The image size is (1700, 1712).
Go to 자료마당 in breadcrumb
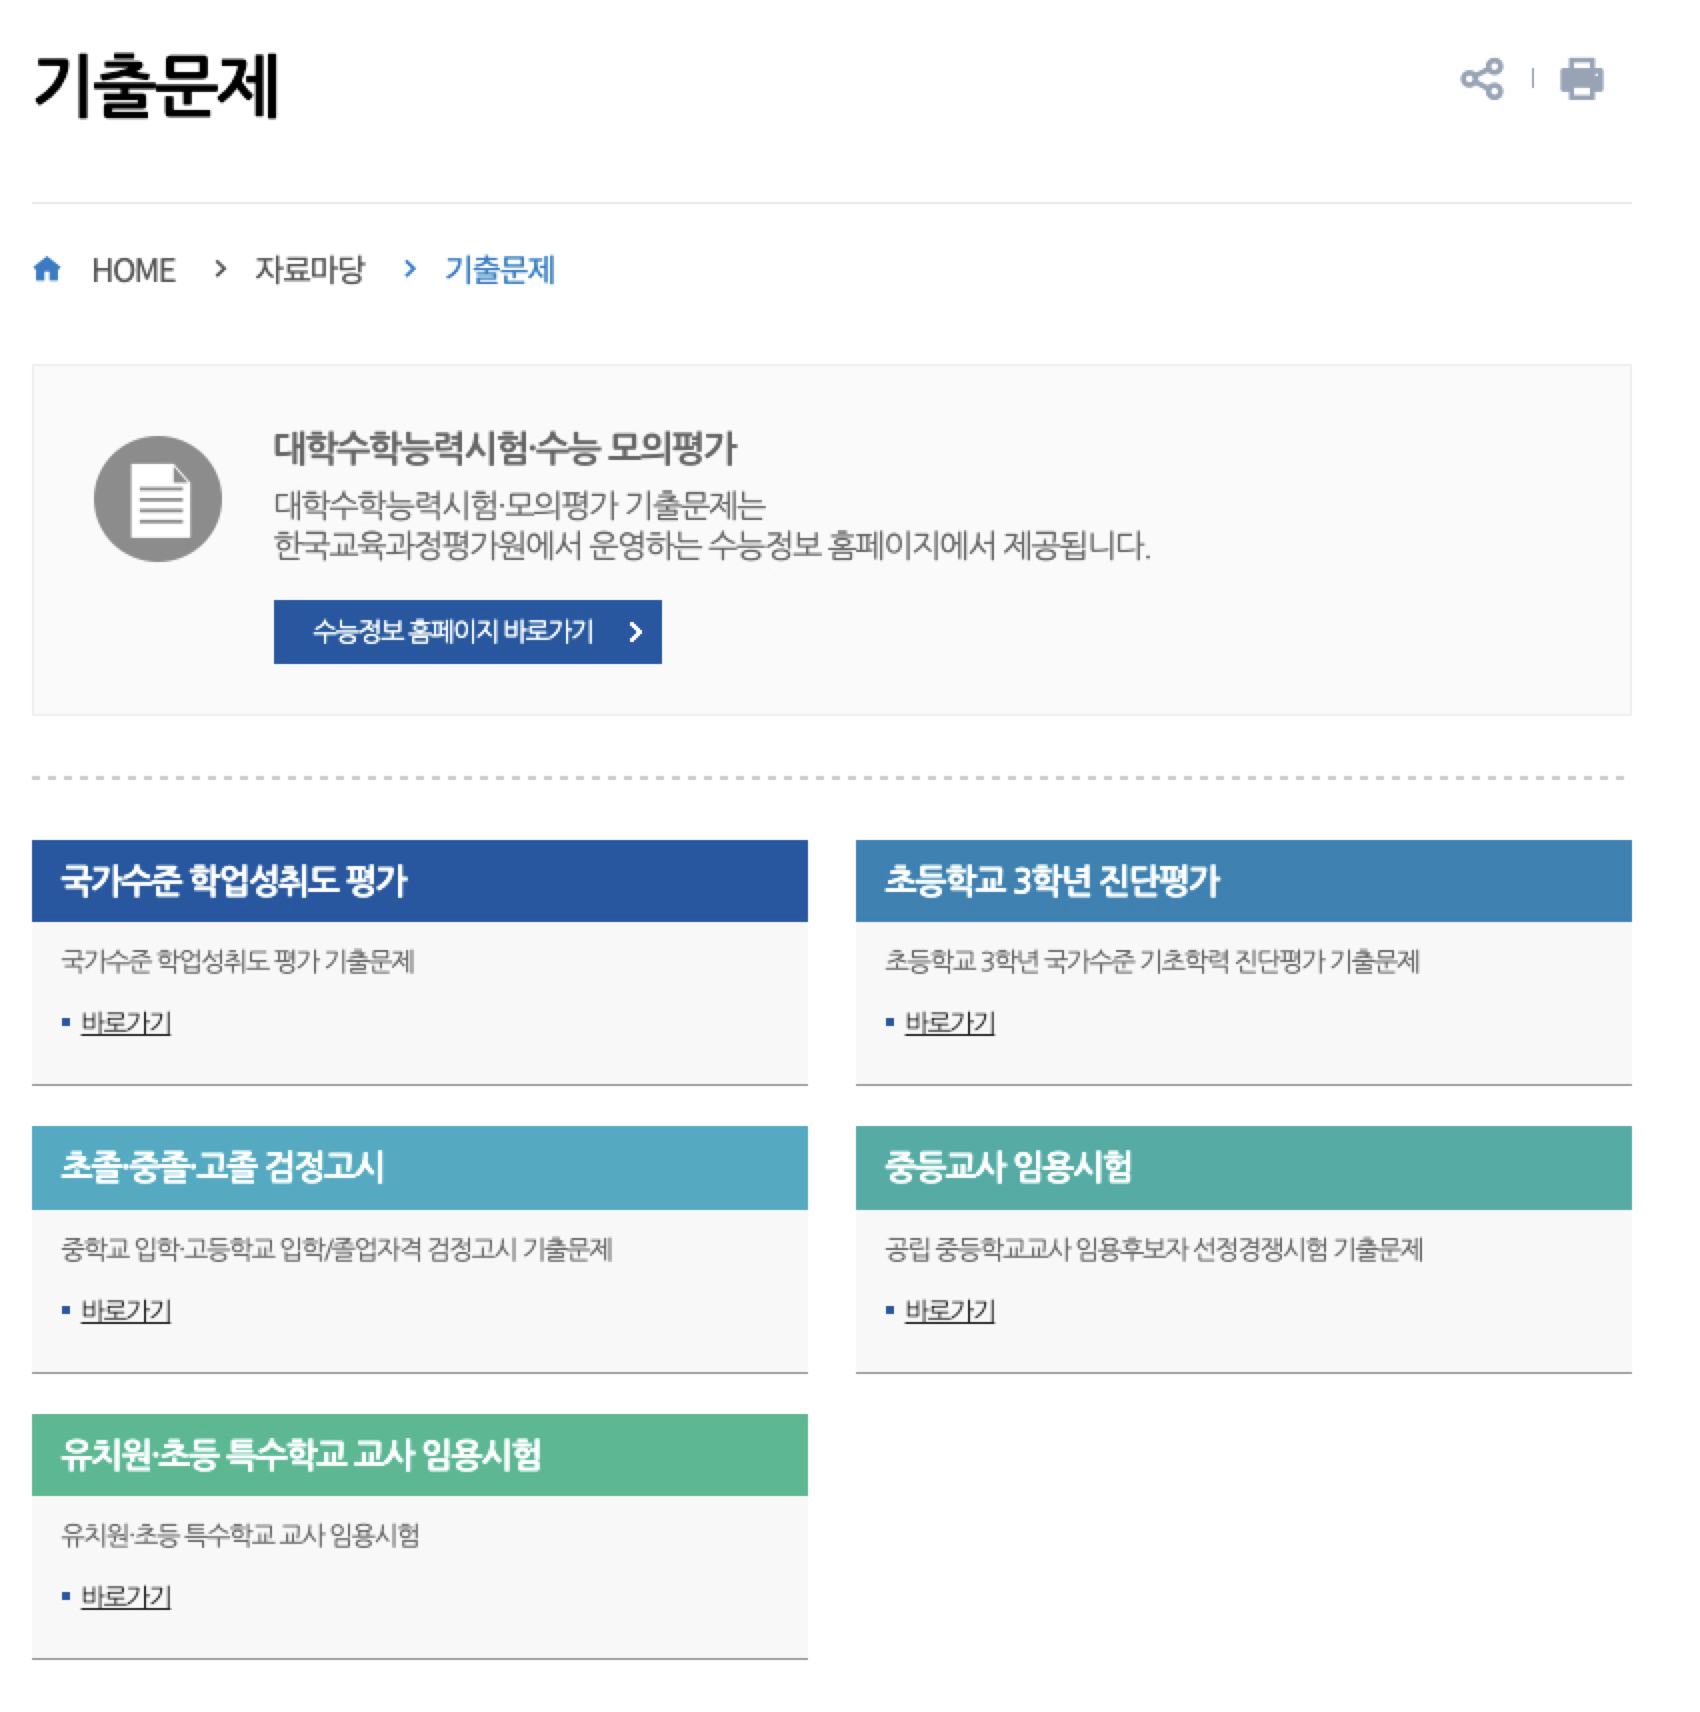309,270
